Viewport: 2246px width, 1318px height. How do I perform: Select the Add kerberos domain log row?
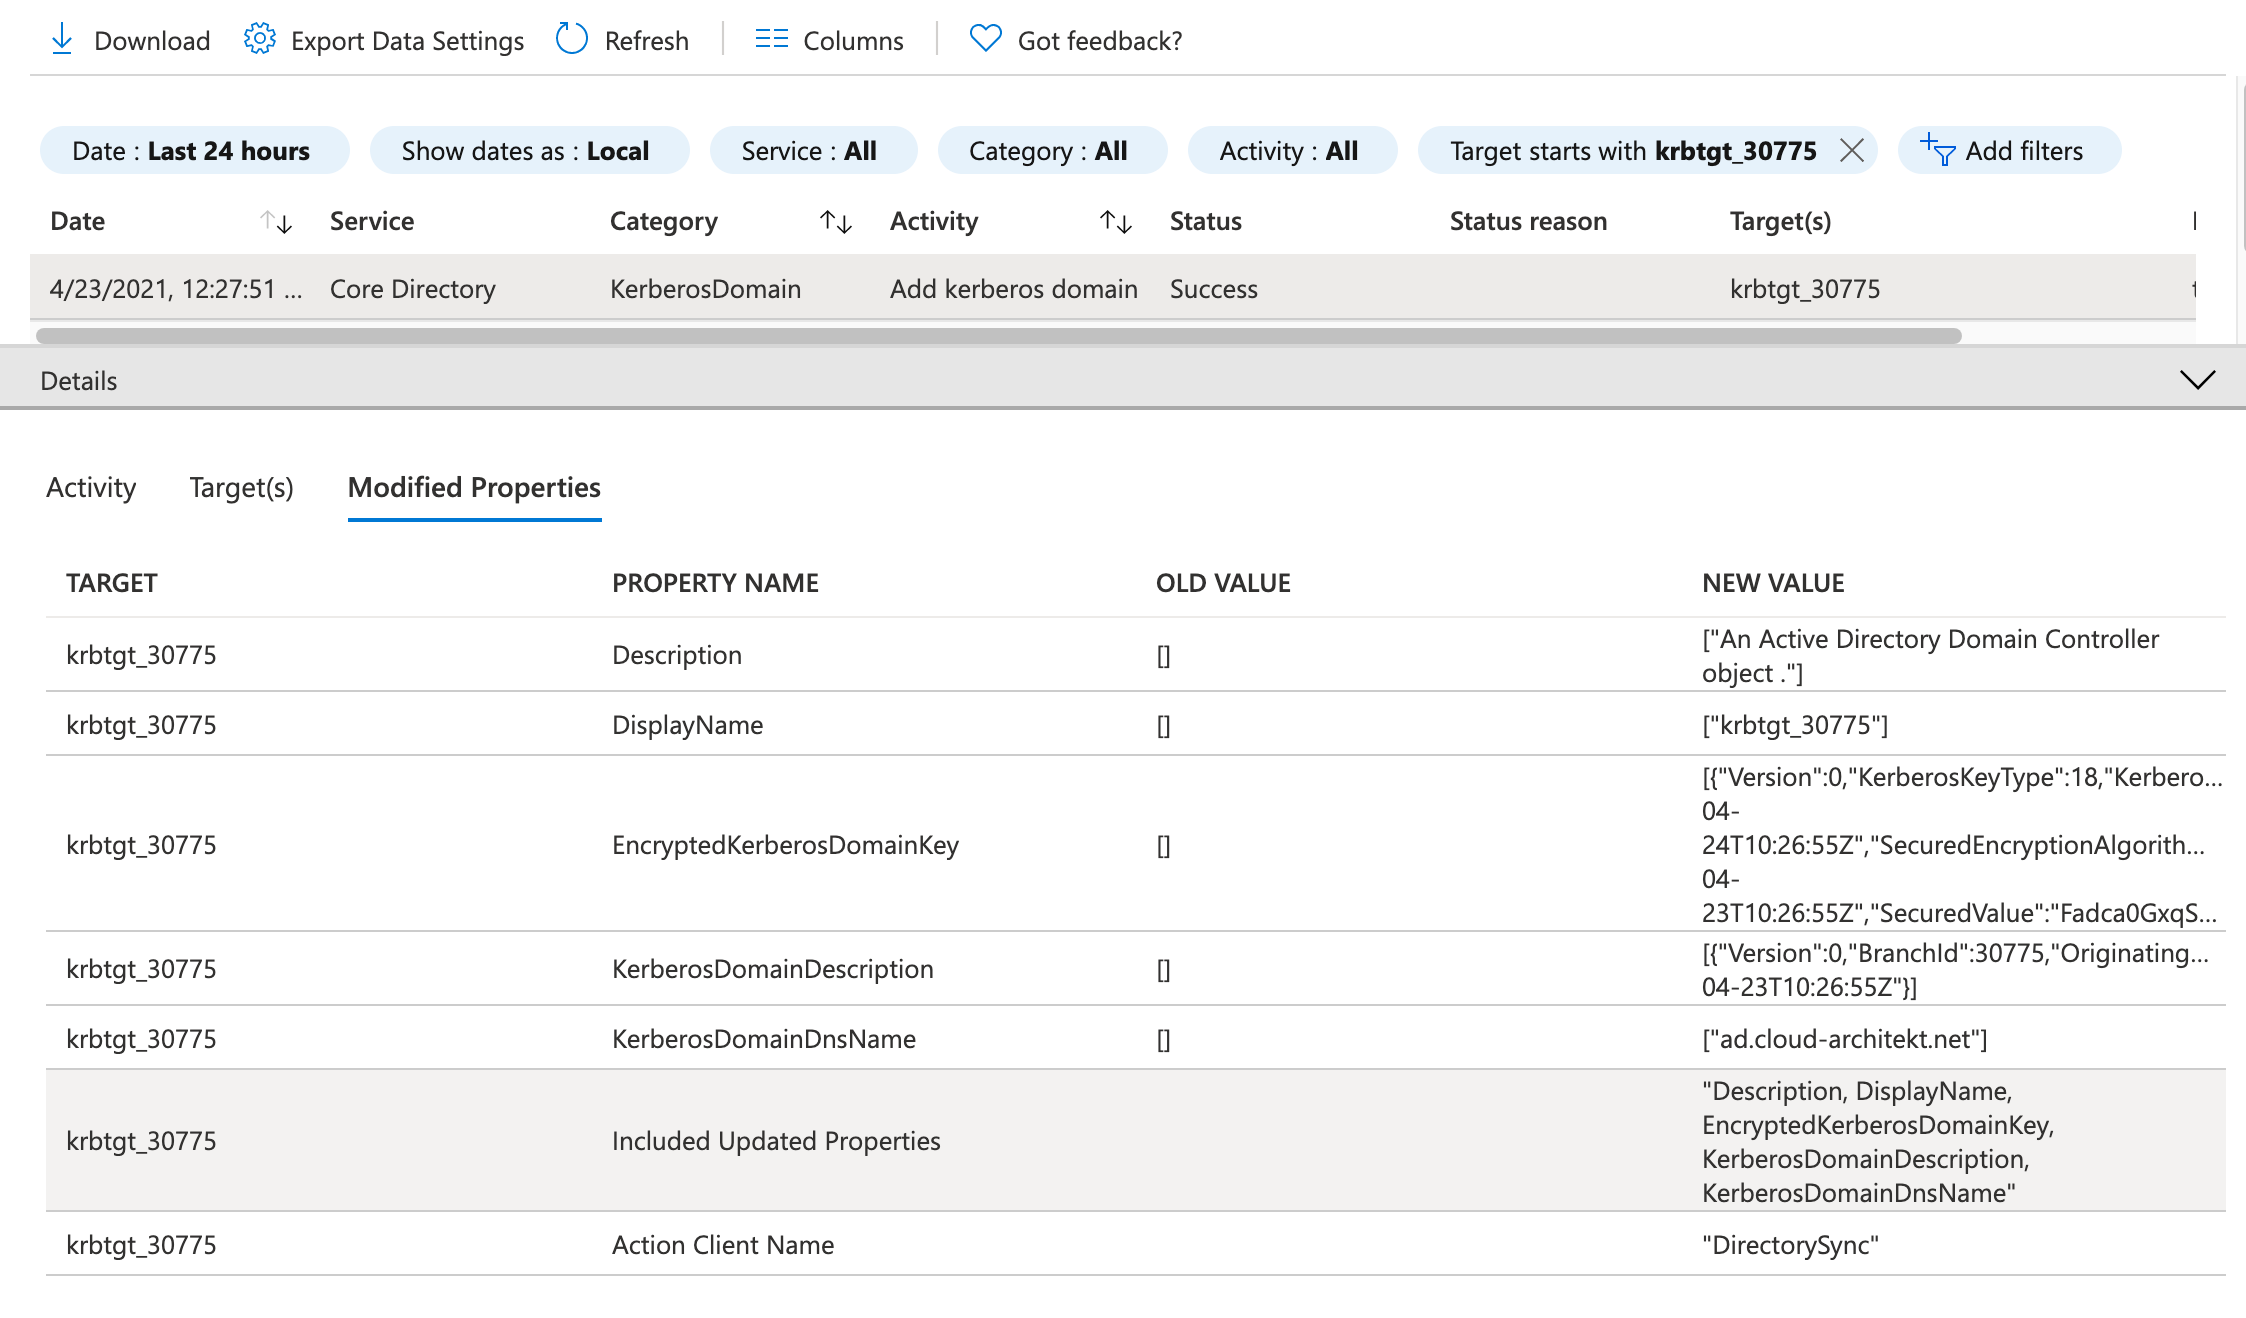(x=1112, y=288)
